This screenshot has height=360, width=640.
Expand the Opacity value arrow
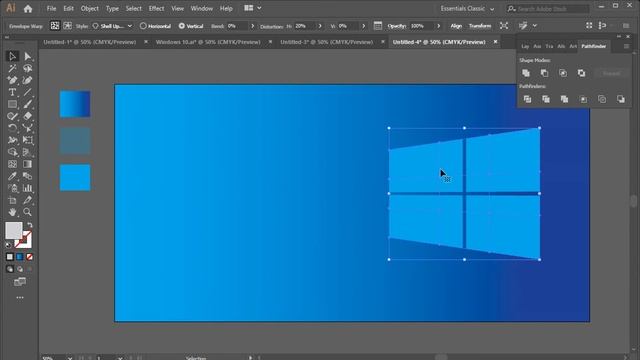(x=439, y=26)
